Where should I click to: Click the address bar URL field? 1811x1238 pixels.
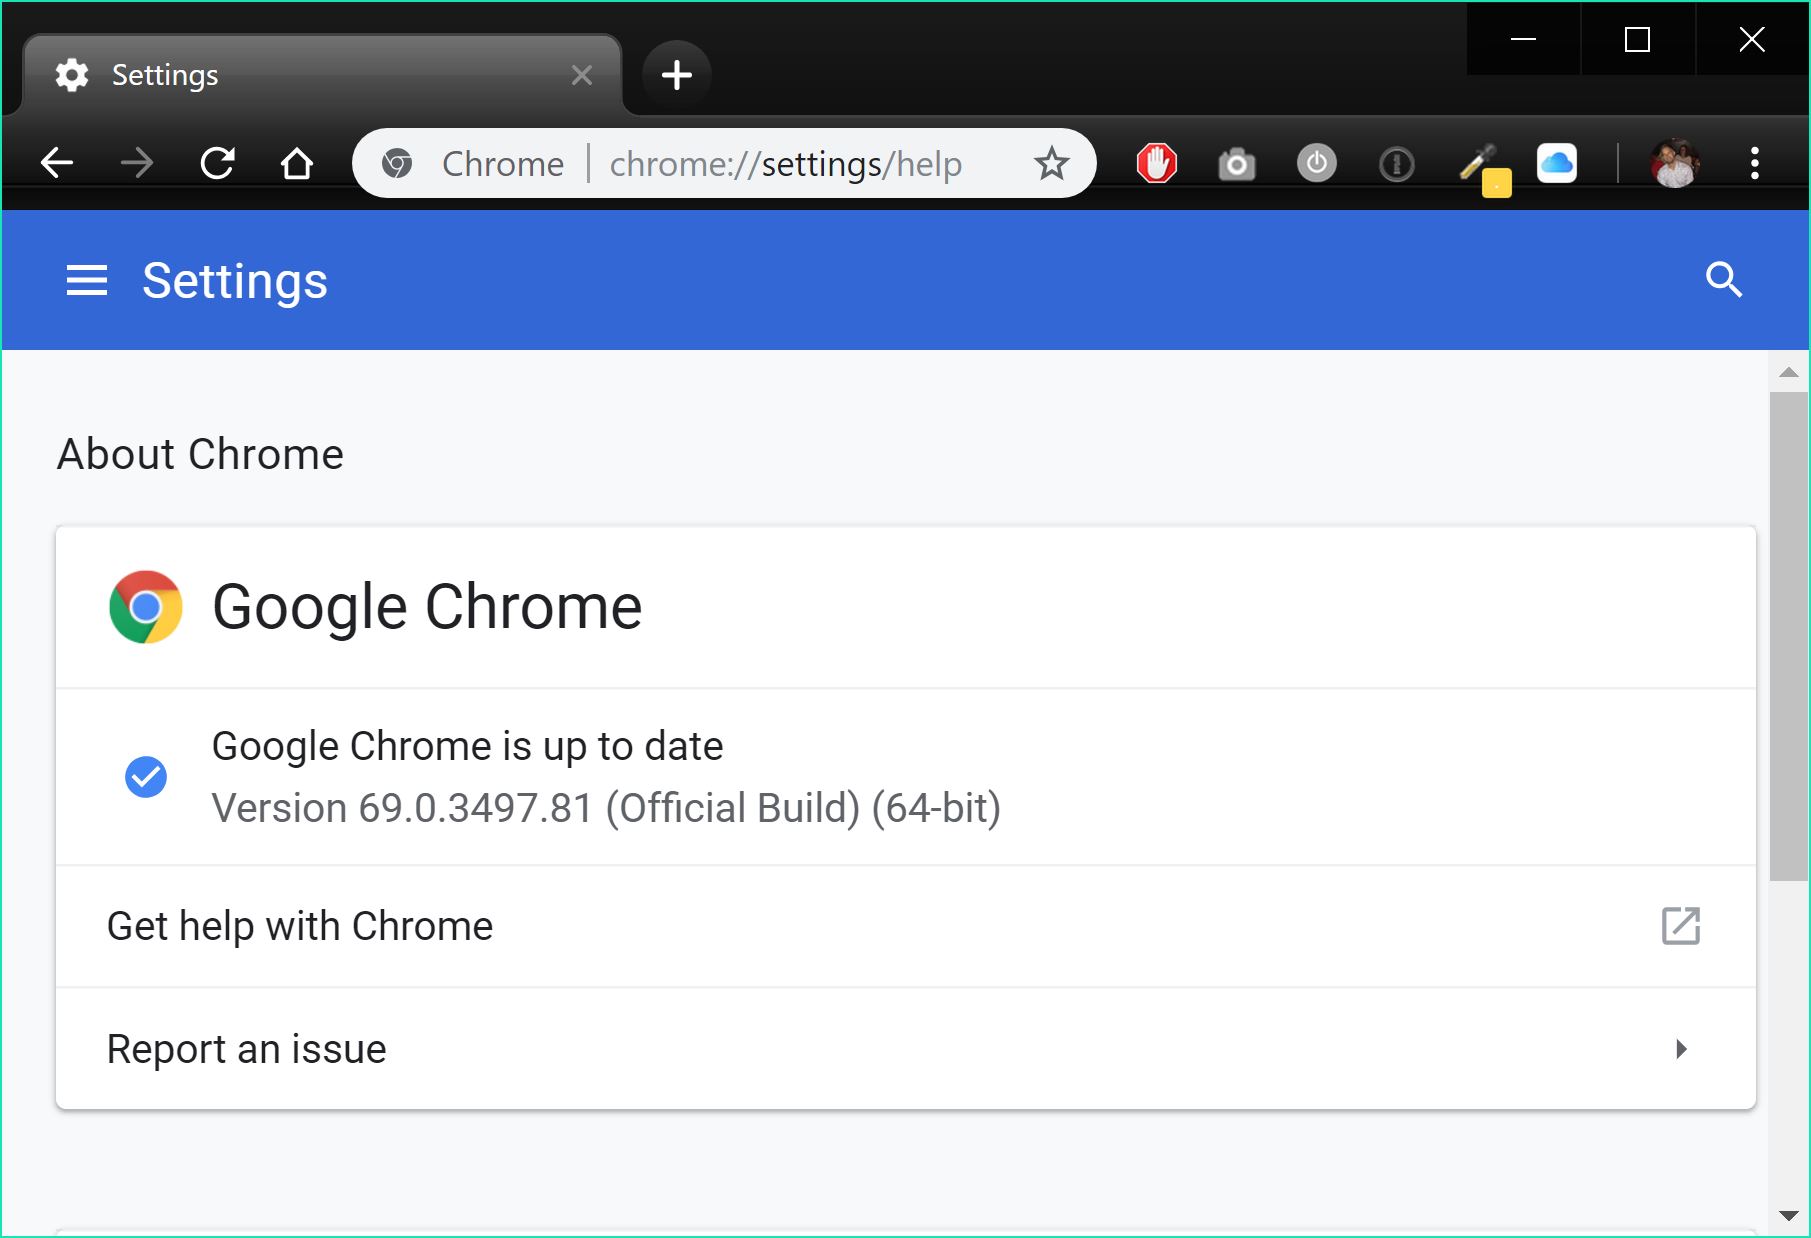coord(785,163)
